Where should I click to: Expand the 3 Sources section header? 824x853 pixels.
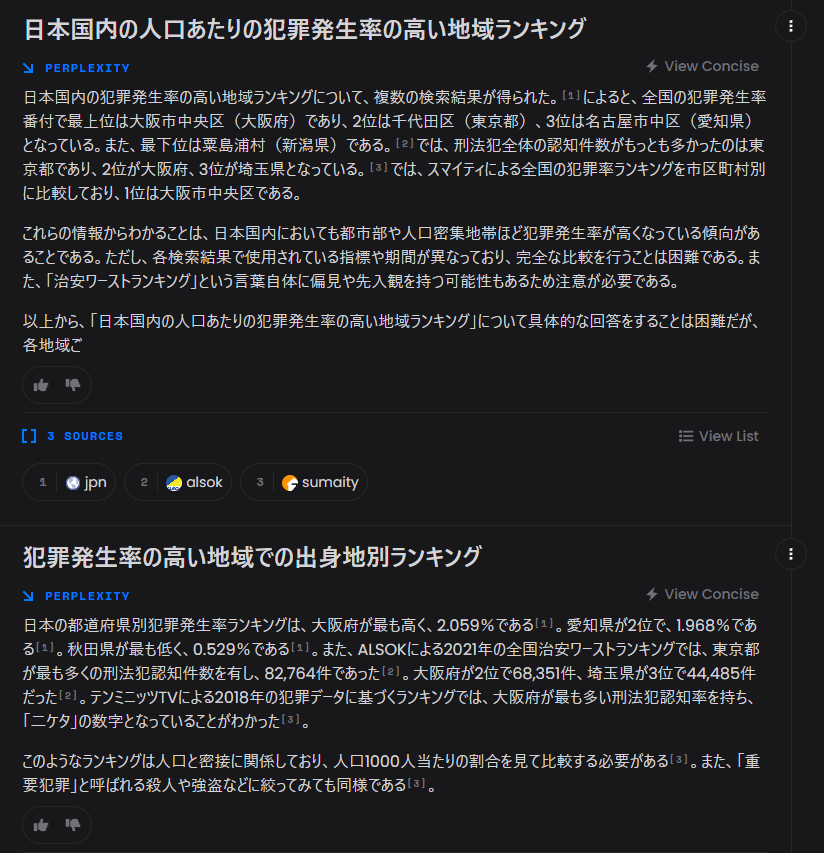pos(72,436)
